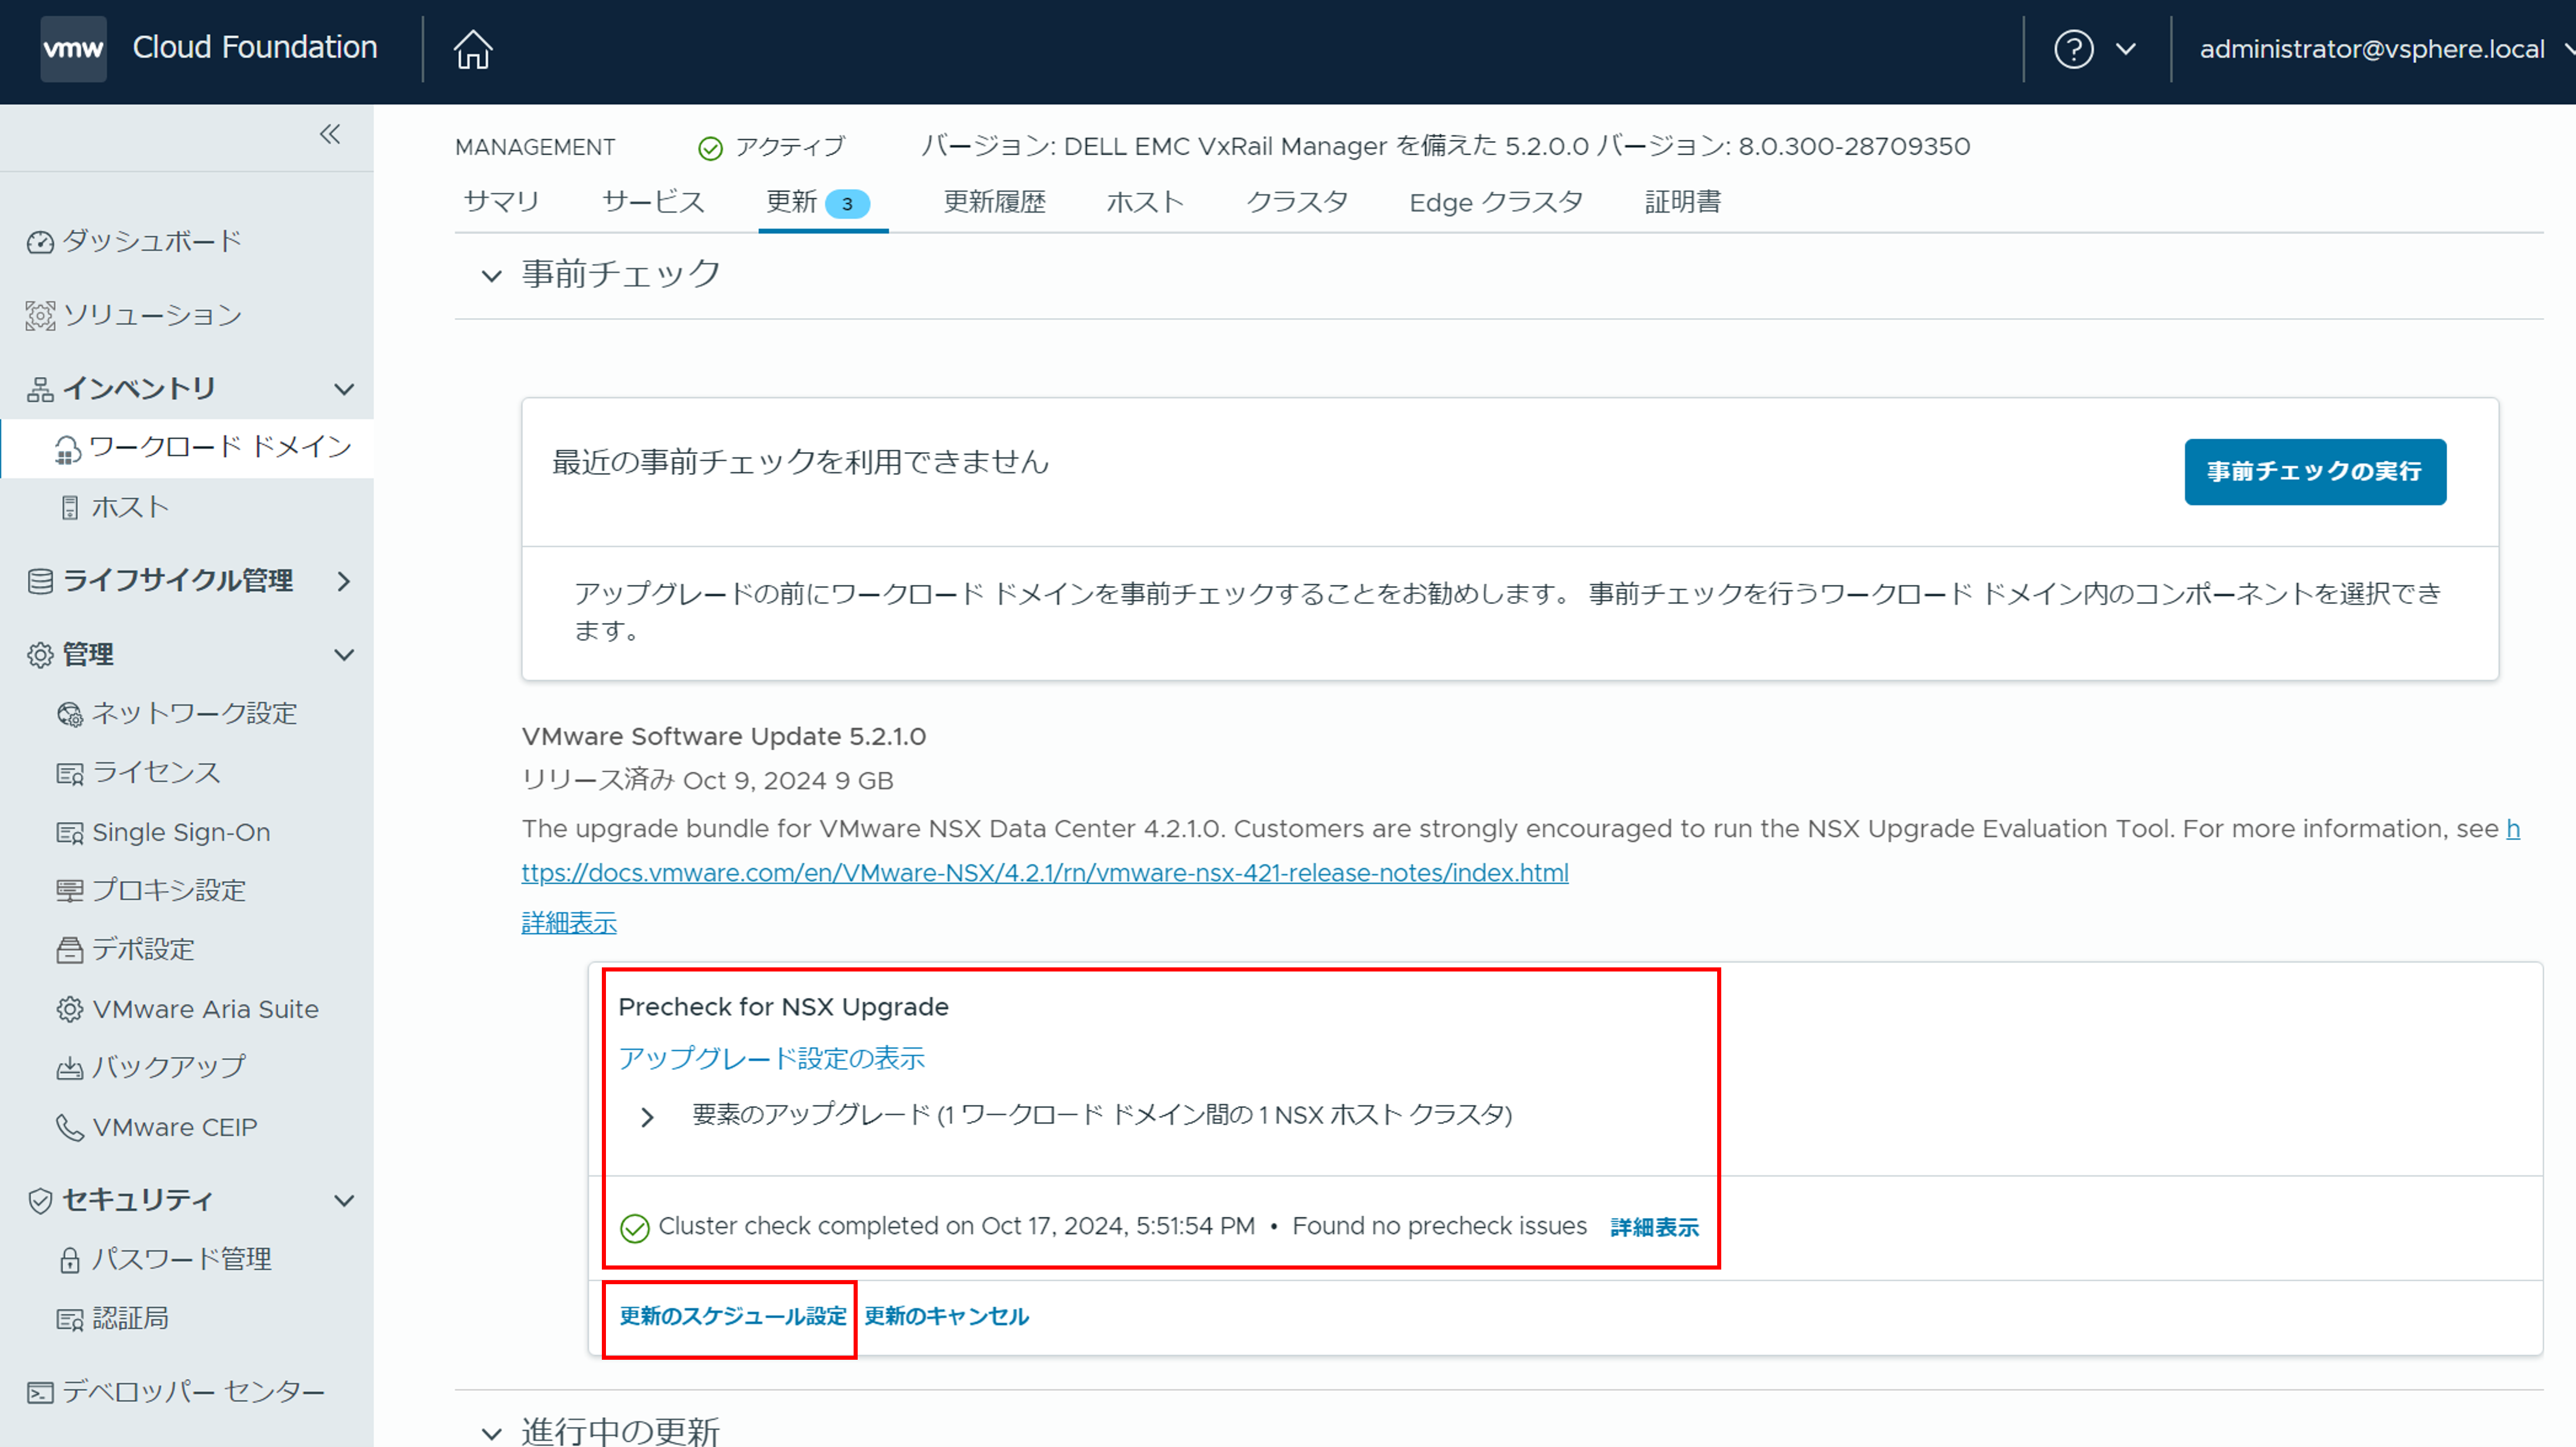
Task: Switch to the サマリ tab
Action: 501,202
